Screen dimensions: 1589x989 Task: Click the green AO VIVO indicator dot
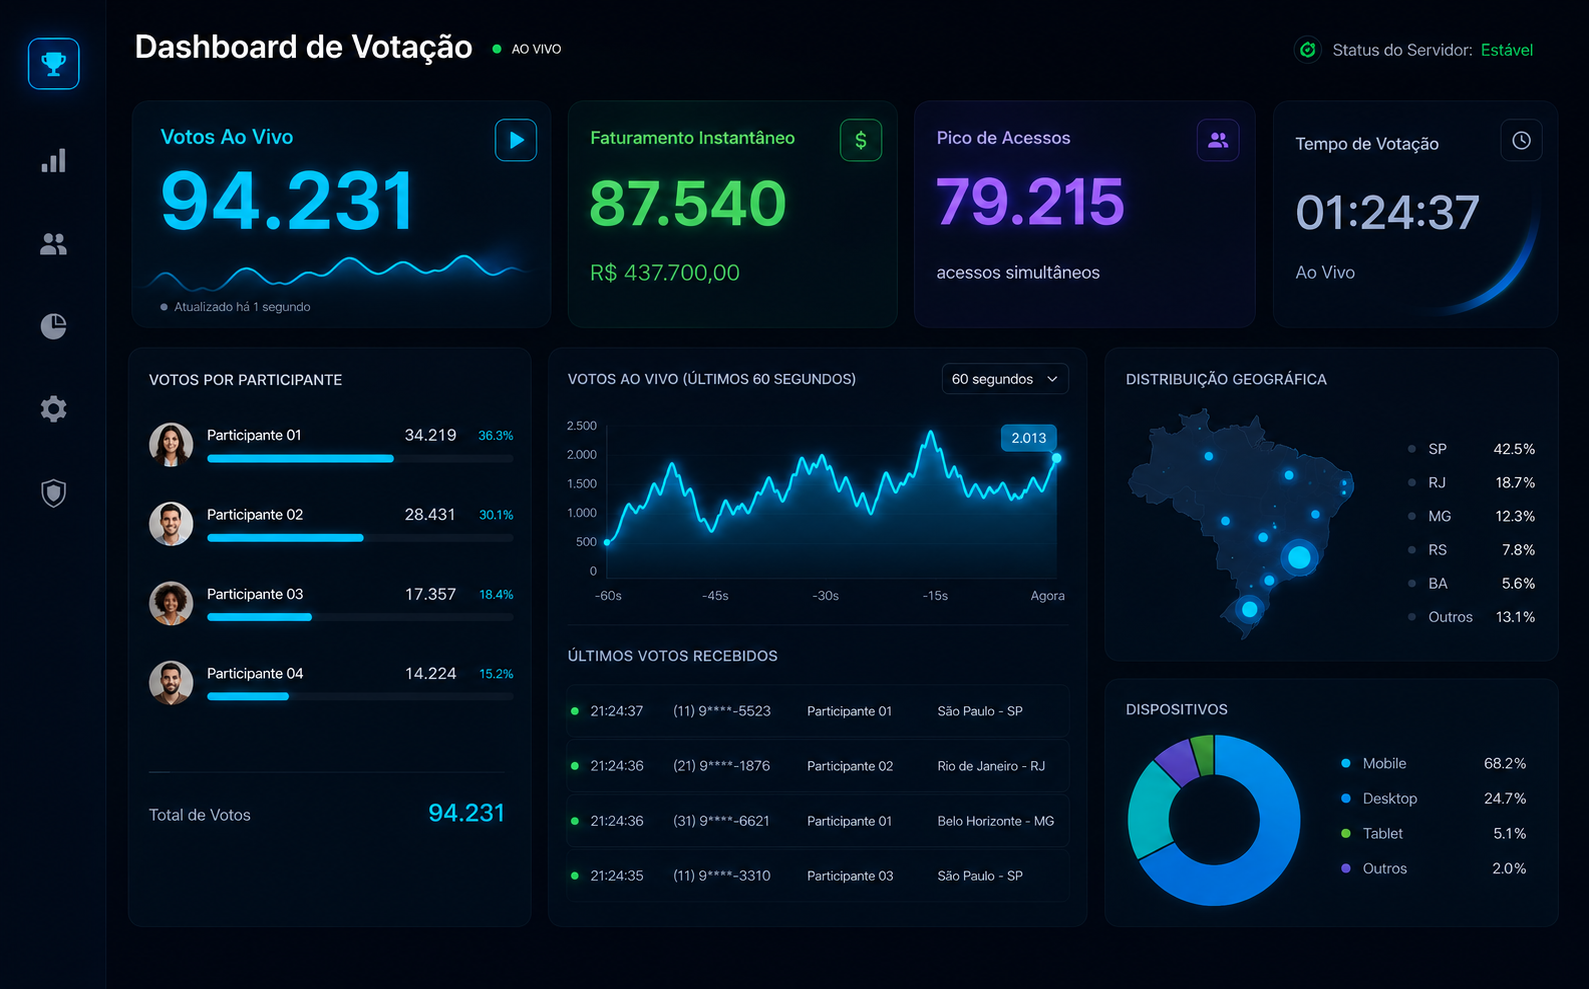click(x=497, y=49)
